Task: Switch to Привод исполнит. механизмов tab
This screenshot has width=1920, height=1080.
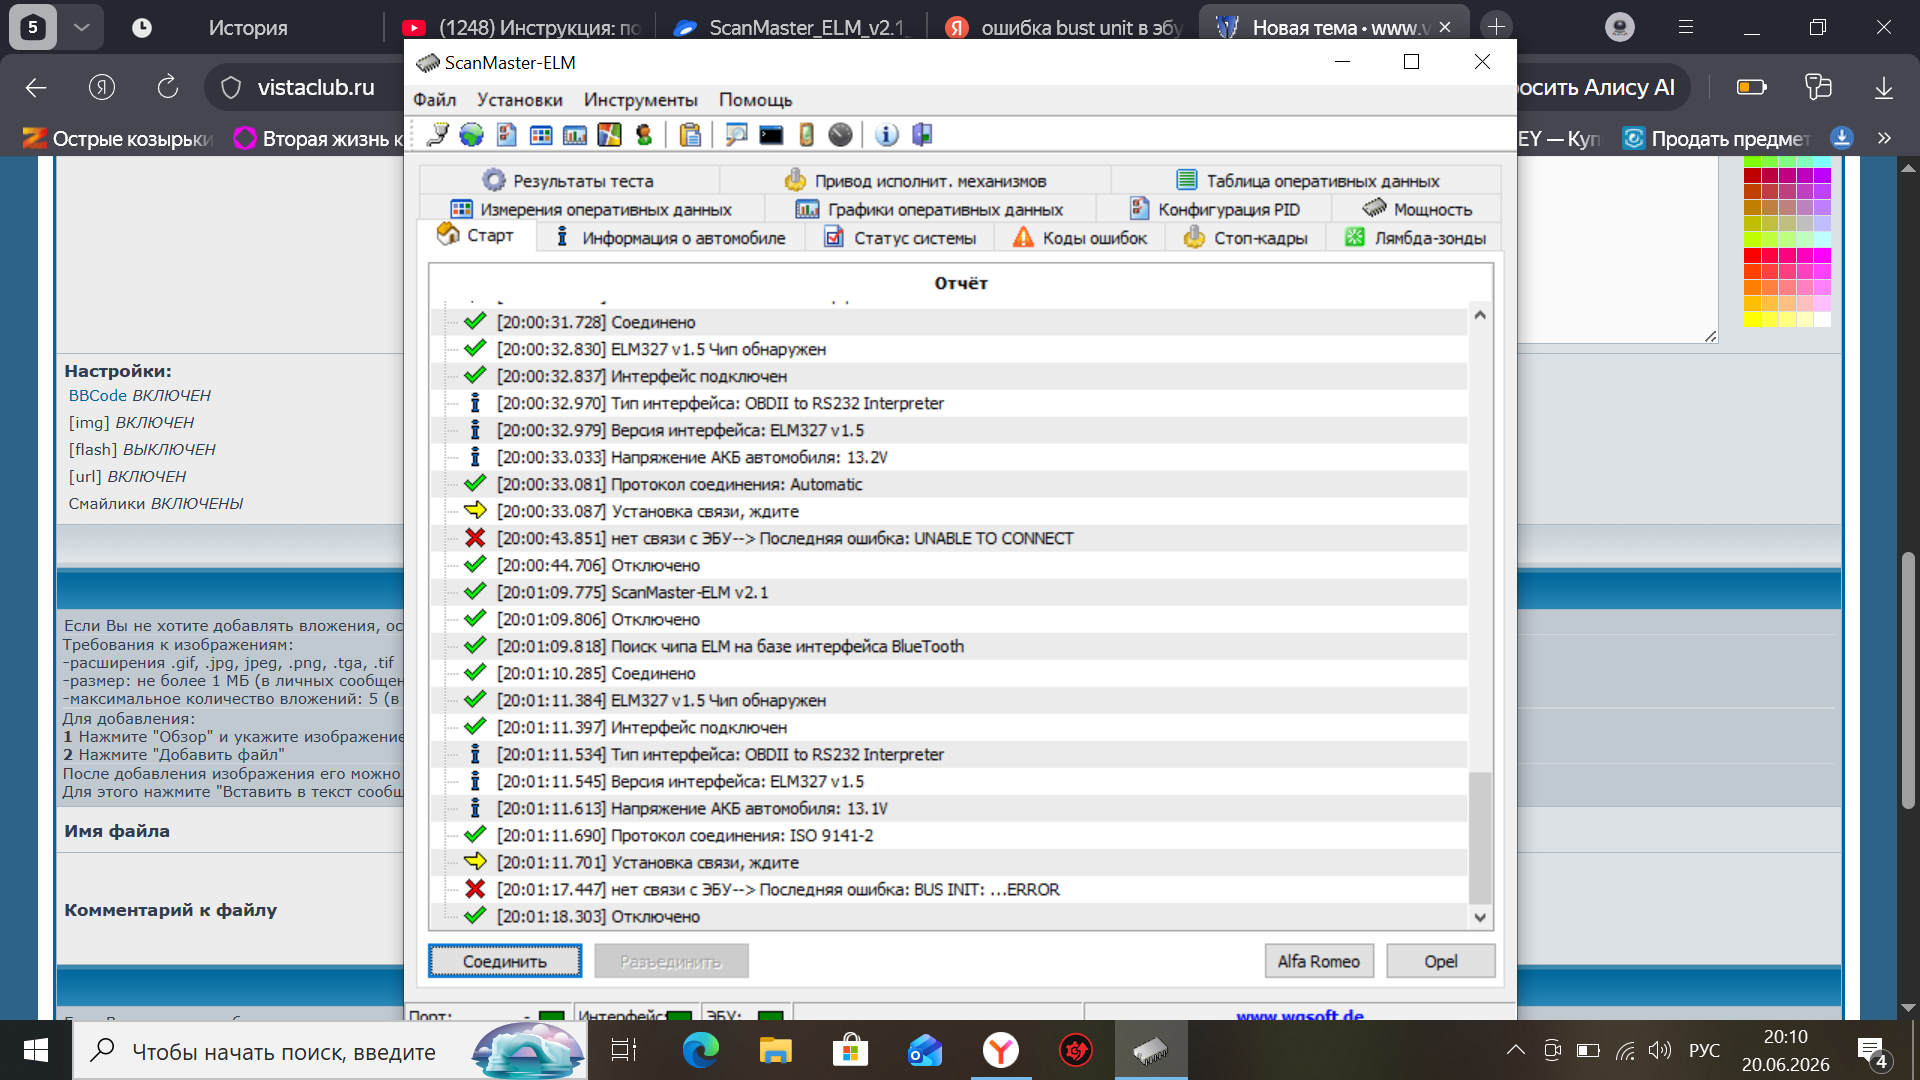Action: tap(915, 180)
